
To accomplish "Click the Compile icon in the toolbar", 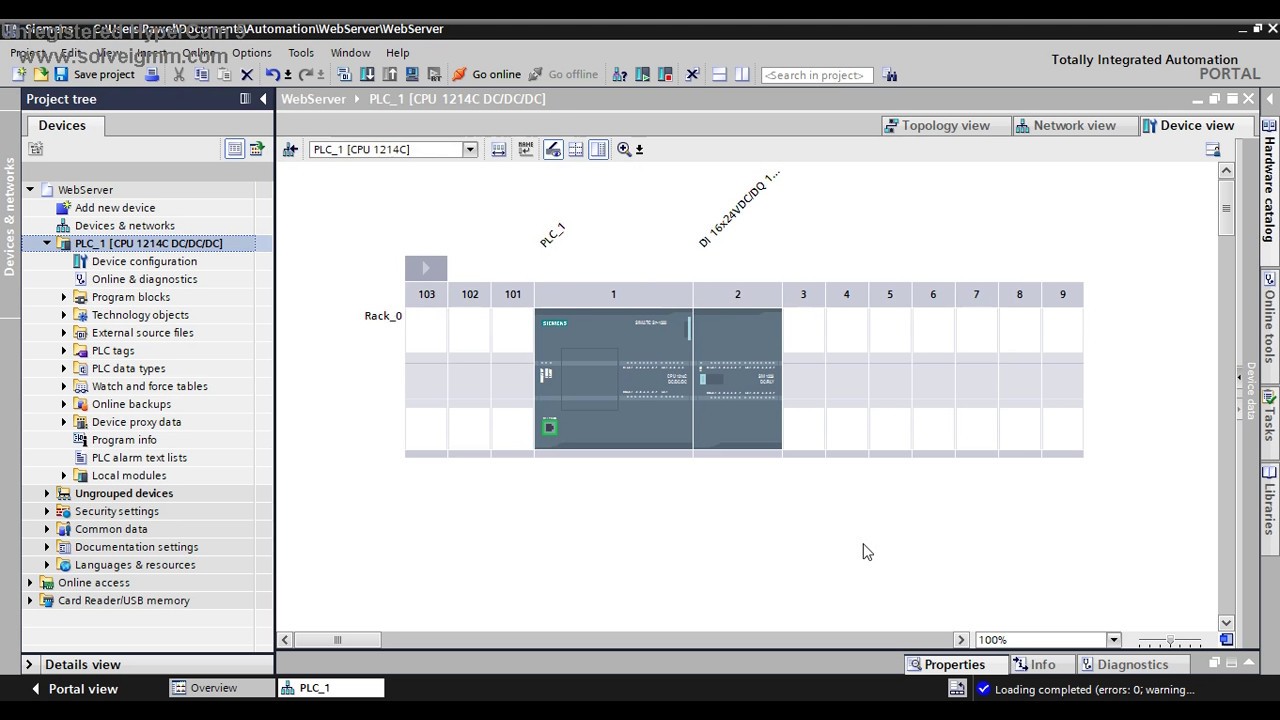I will tap(344, 74).
